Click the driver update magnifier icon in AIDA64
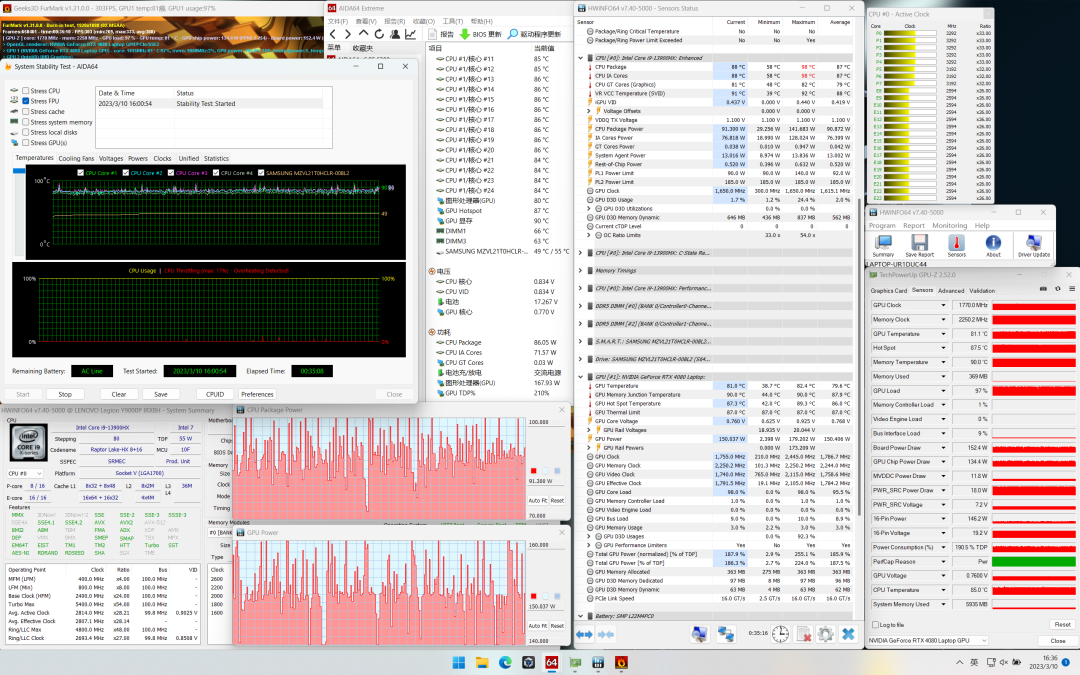This screenshot has width=1080, height=675. click(x=512, y=34)
